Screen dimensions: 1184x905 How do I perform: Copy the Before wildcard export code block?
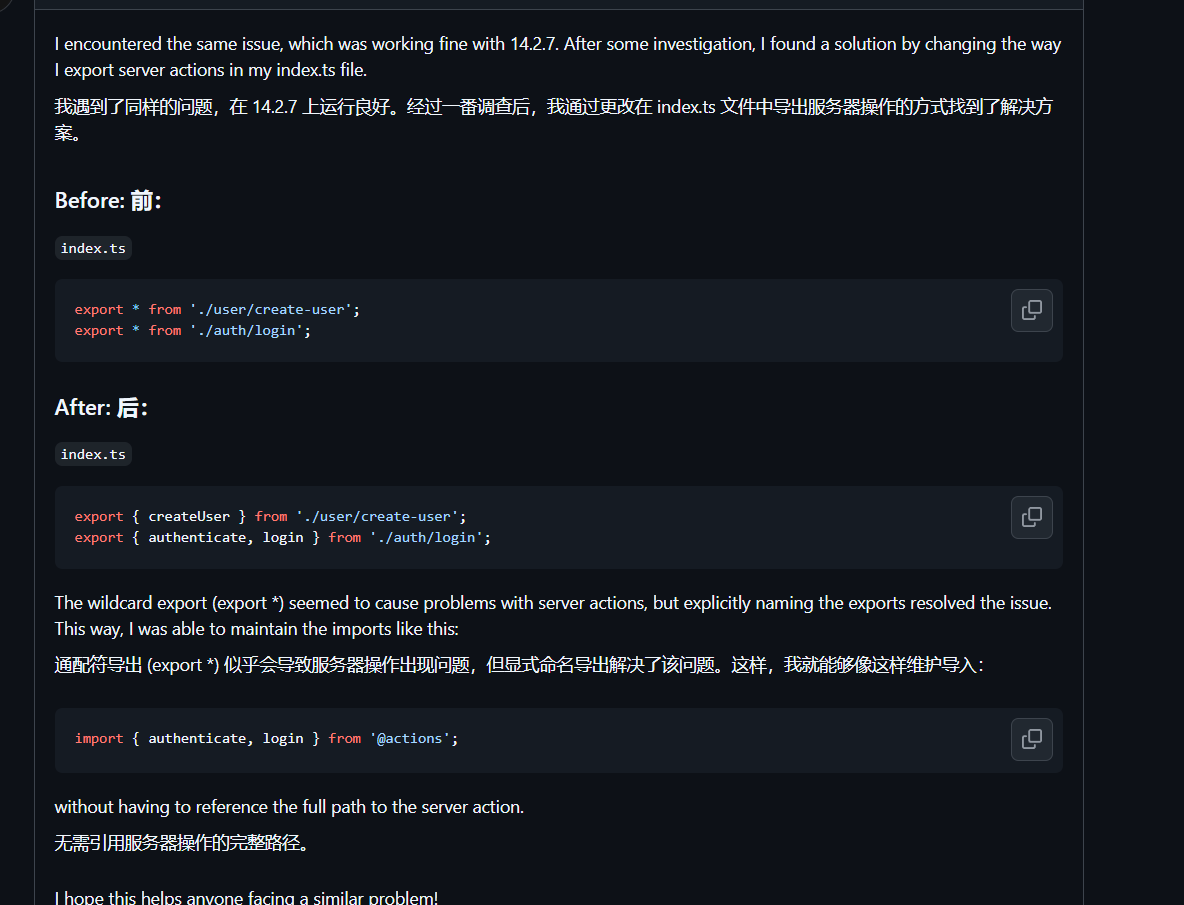point(1031,310)
